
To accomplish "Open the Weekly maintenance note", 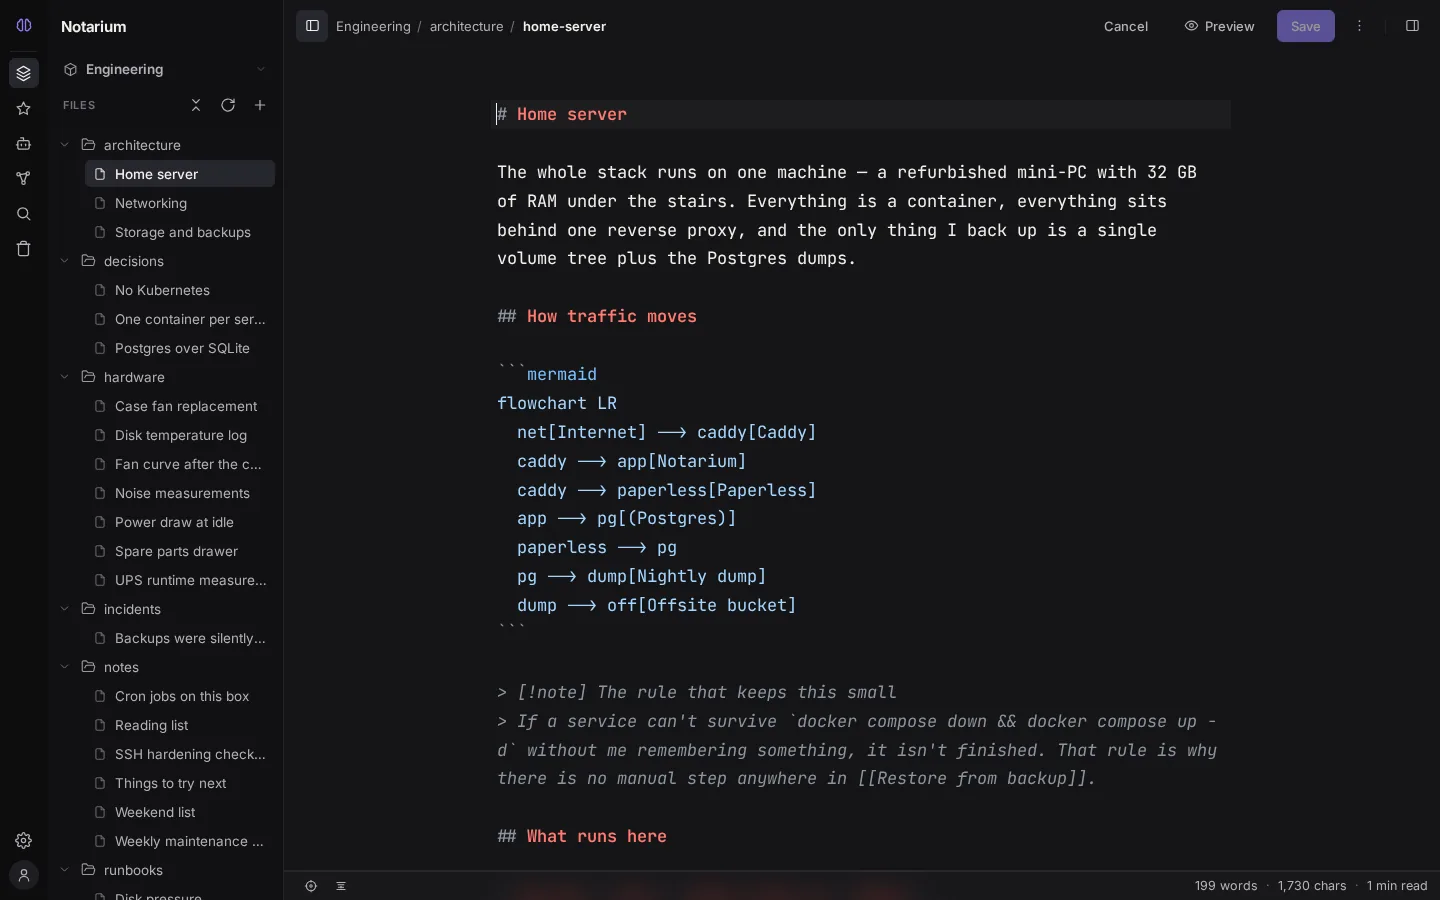I will point(180,841).
